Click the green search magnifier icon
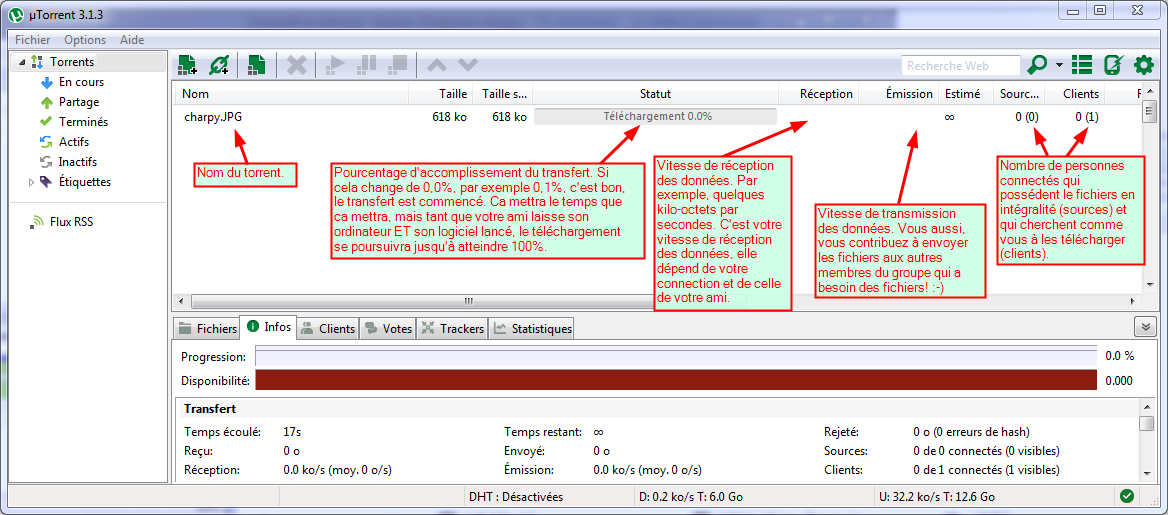The height and width of the screenshot is (515, 1168). pos(1037,66)
